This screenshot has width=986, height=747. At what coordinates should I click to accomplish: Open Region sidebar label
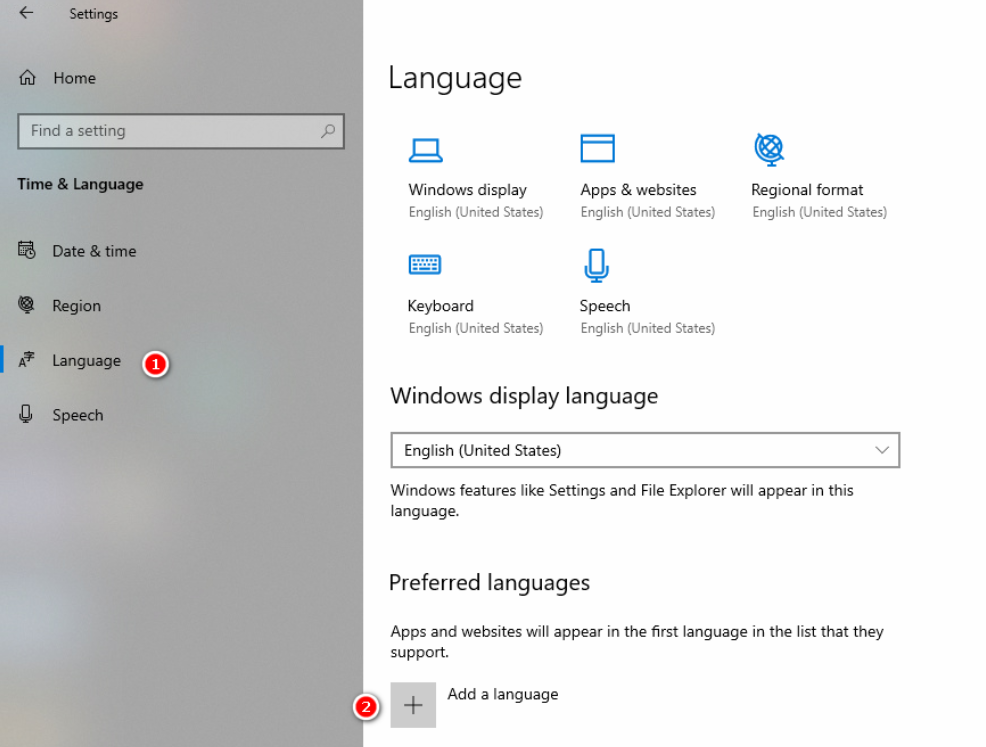pos(76,306)
